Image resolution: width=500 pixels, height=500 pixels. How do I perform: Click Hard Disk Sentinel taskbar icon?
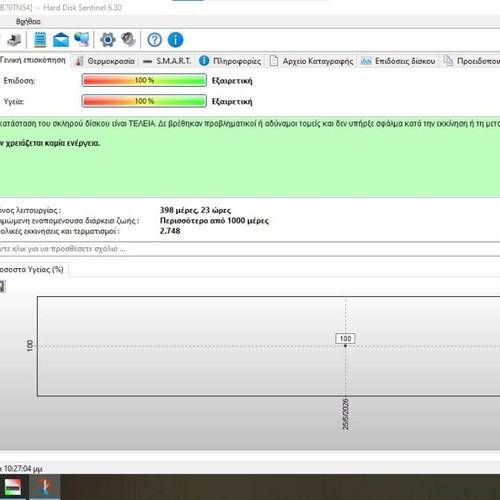click(45, 487)
